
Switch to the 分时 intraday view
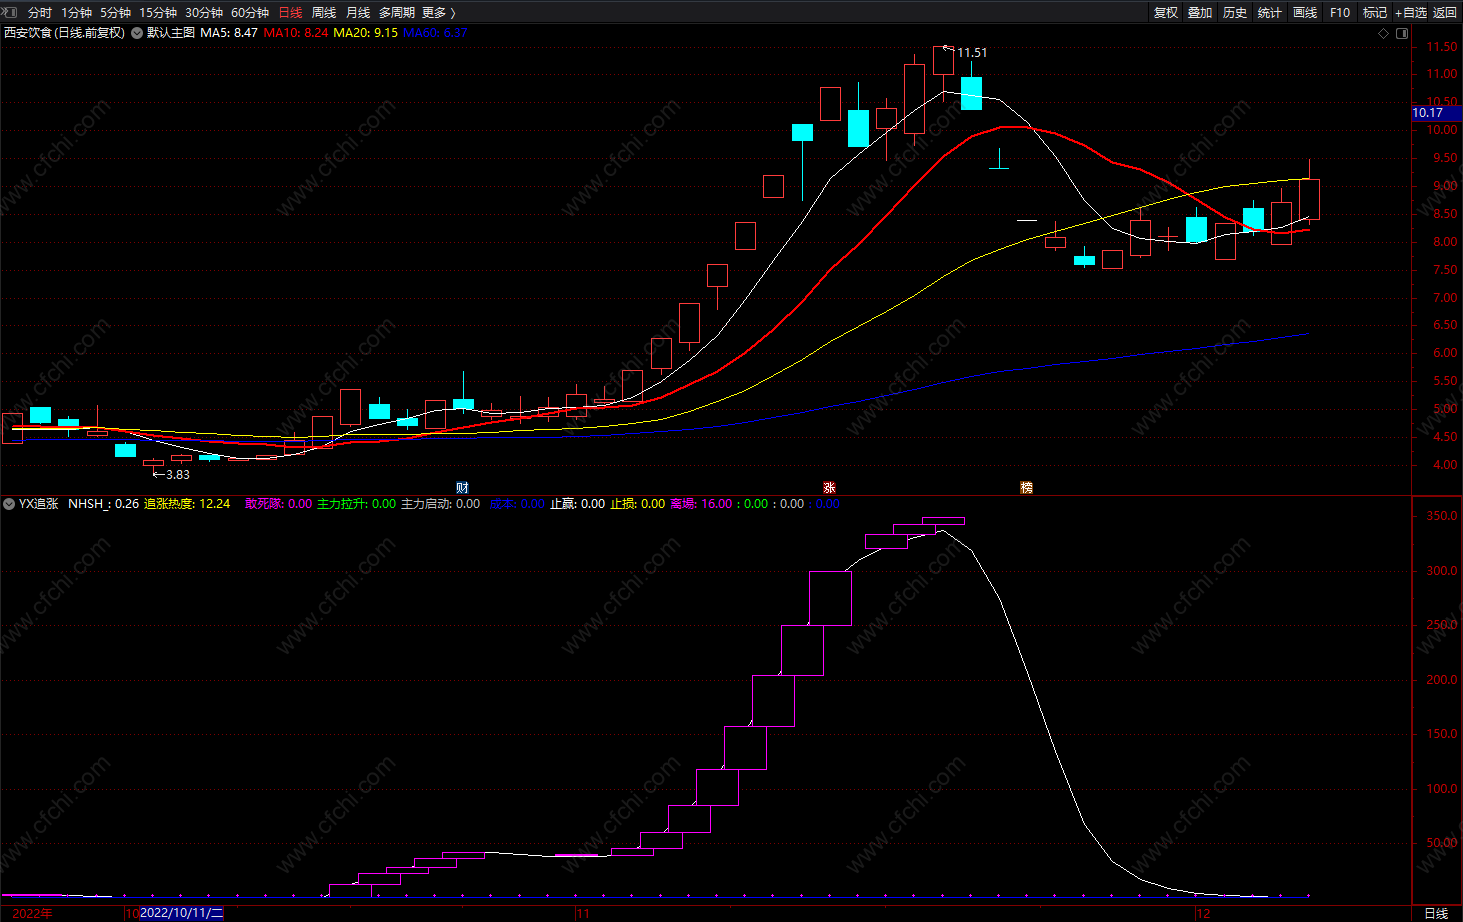point(40,13)
